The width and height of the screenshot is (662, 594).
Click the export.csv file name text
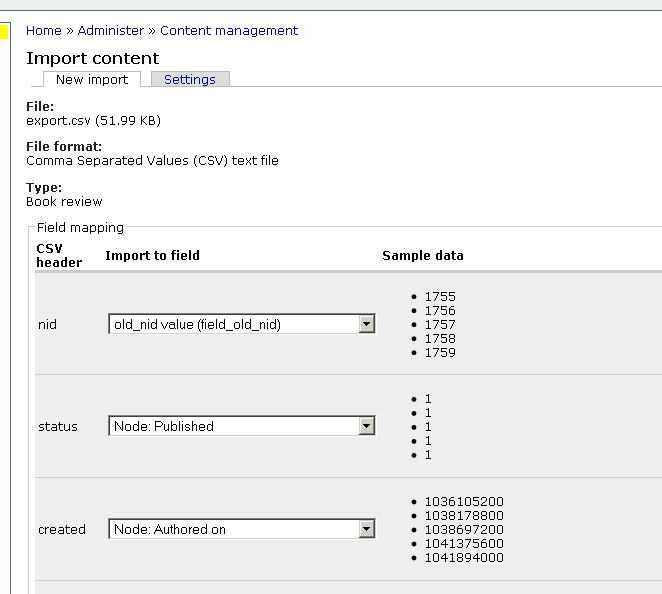[x=93, y=121]
